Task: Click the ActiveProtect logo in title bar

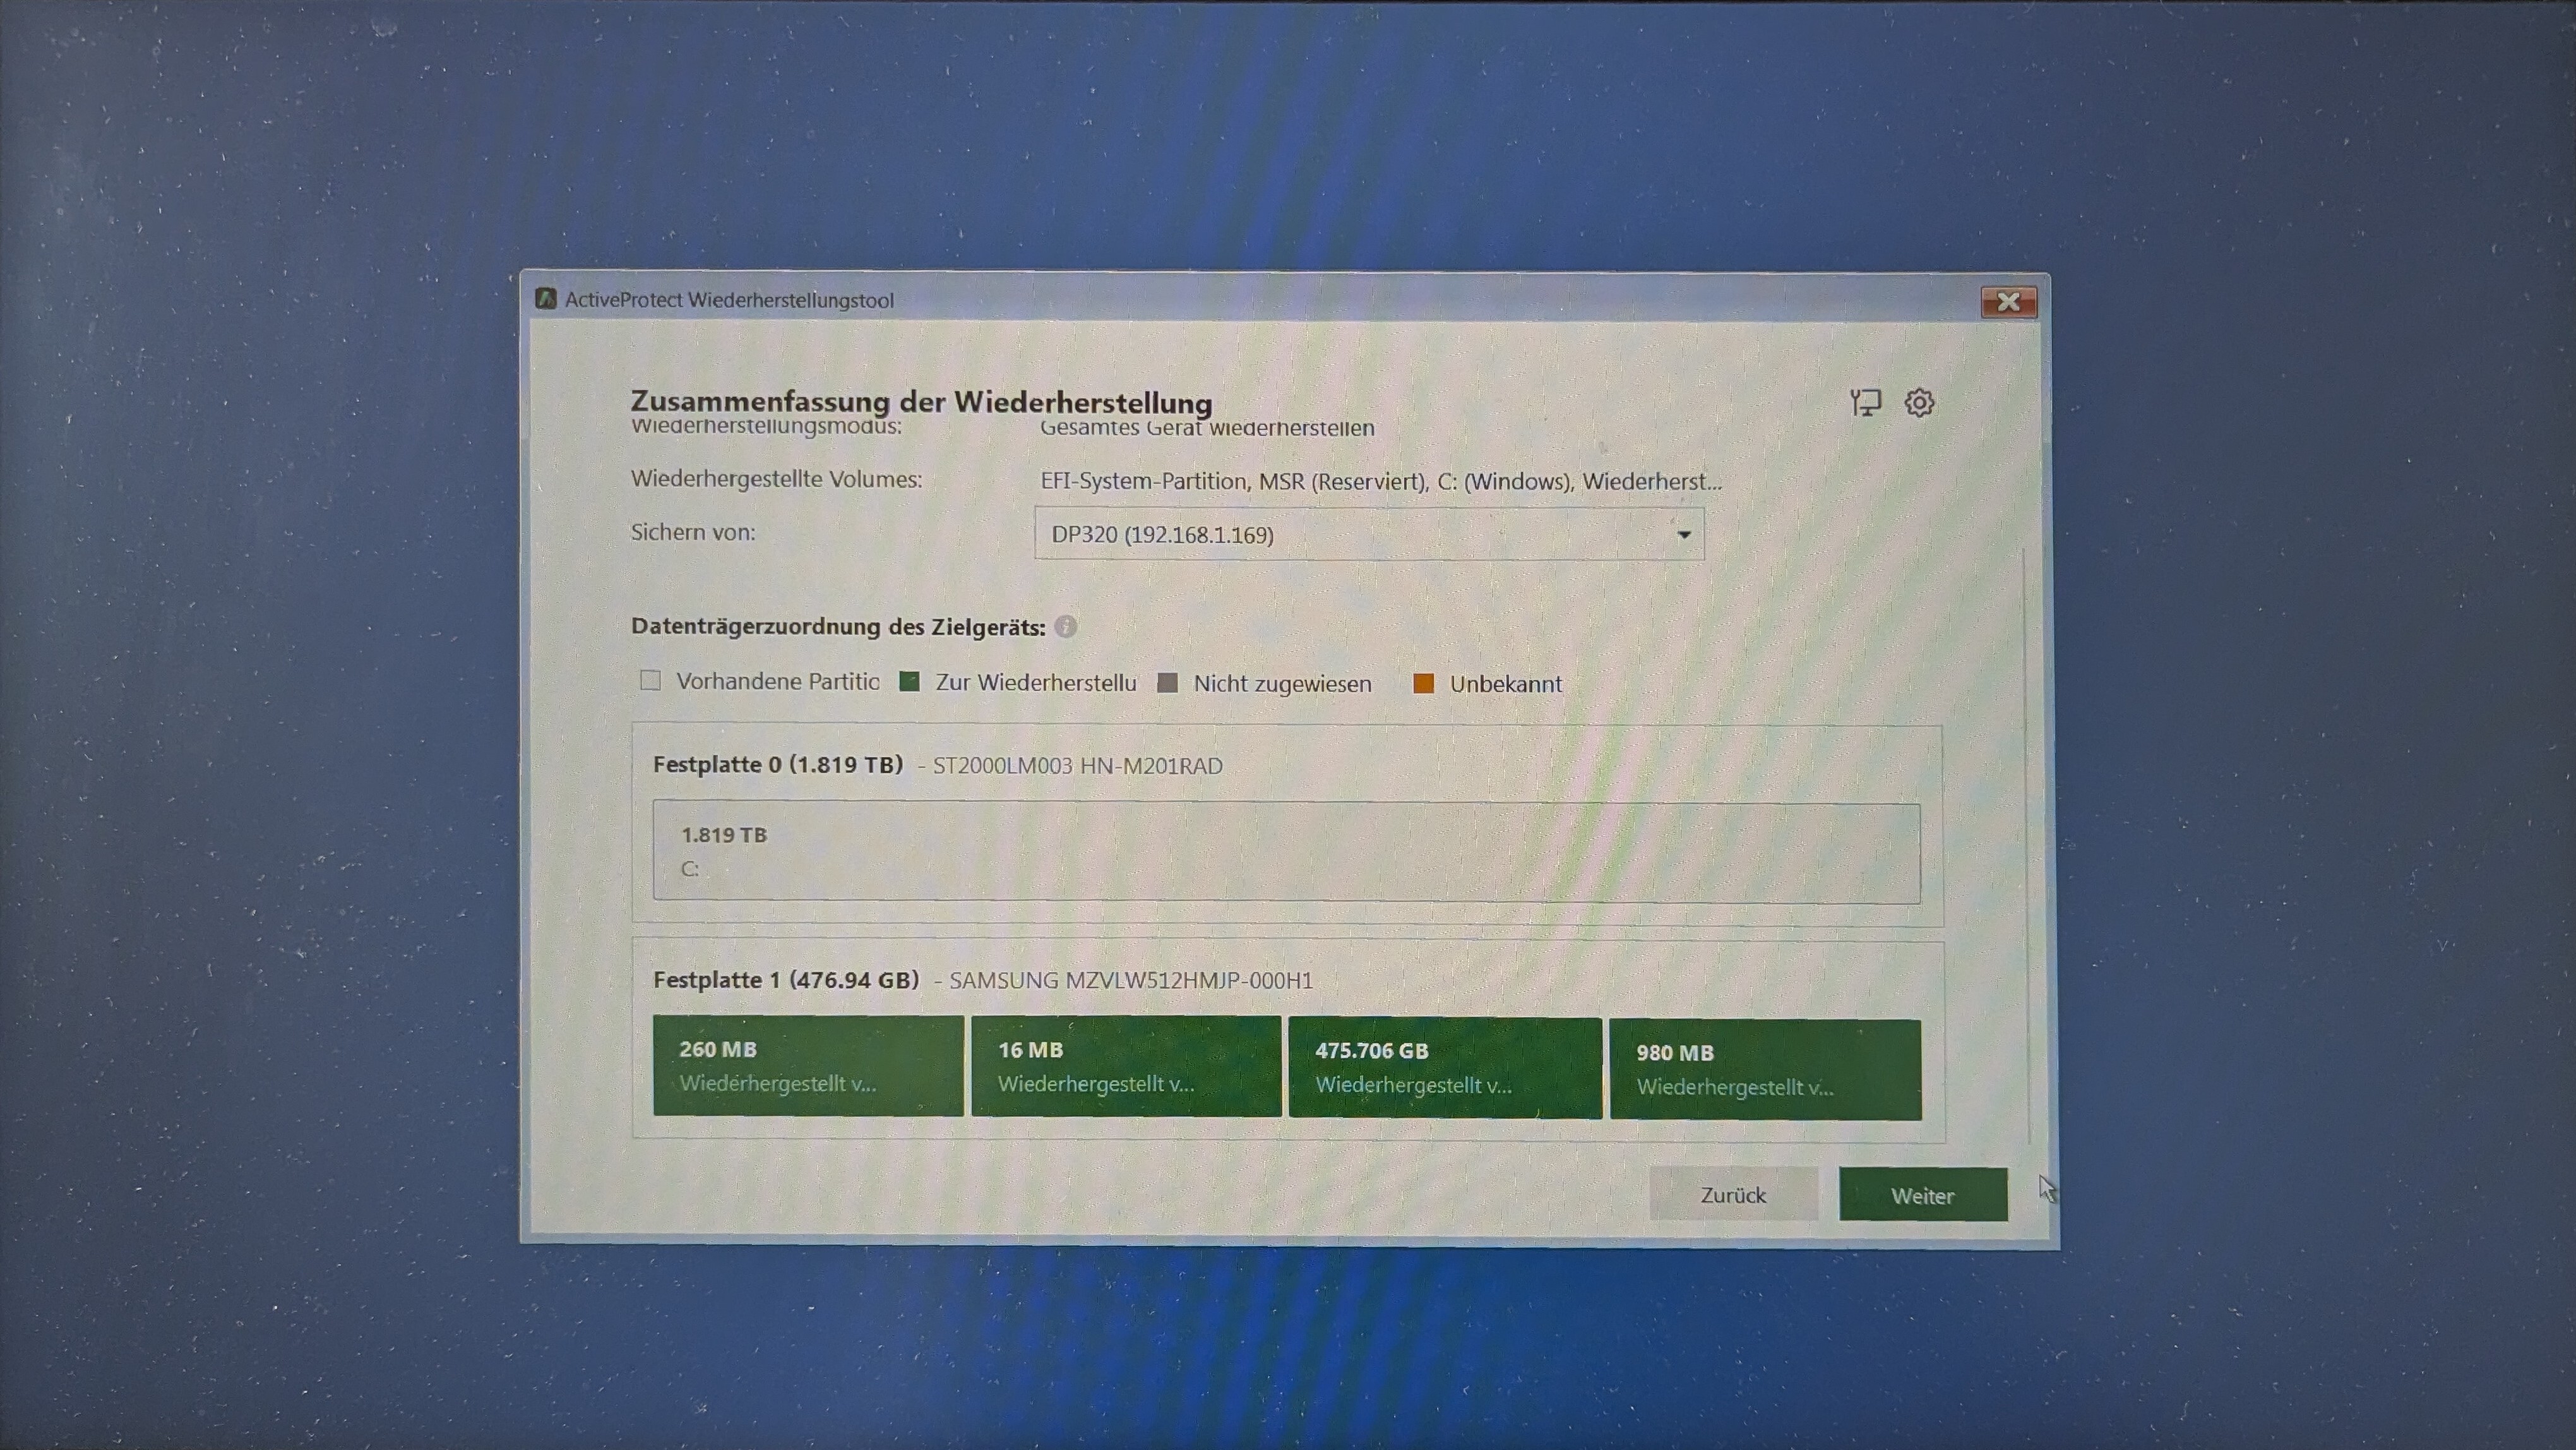Action: [x=546, y=299]
